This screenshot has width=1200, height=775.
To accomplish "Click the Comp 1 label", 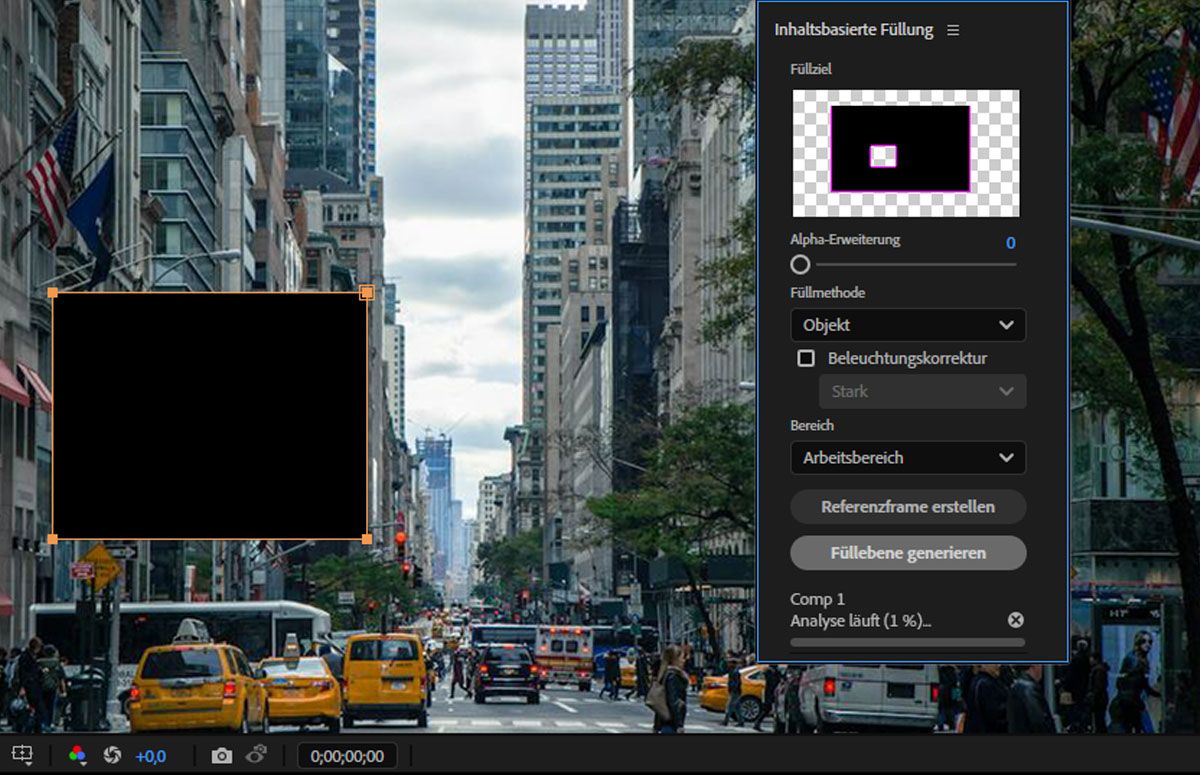I will click(x=817, y=599).
